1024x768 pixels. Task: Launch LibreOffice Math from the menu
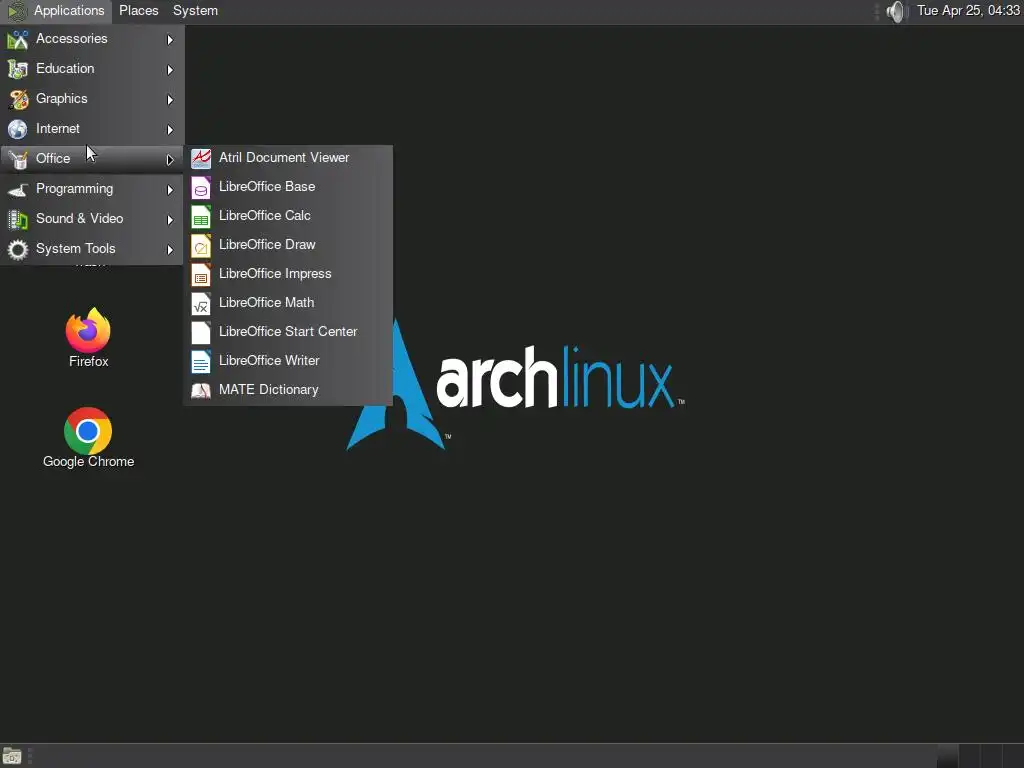pyautogui.click(x=288, y=304)
